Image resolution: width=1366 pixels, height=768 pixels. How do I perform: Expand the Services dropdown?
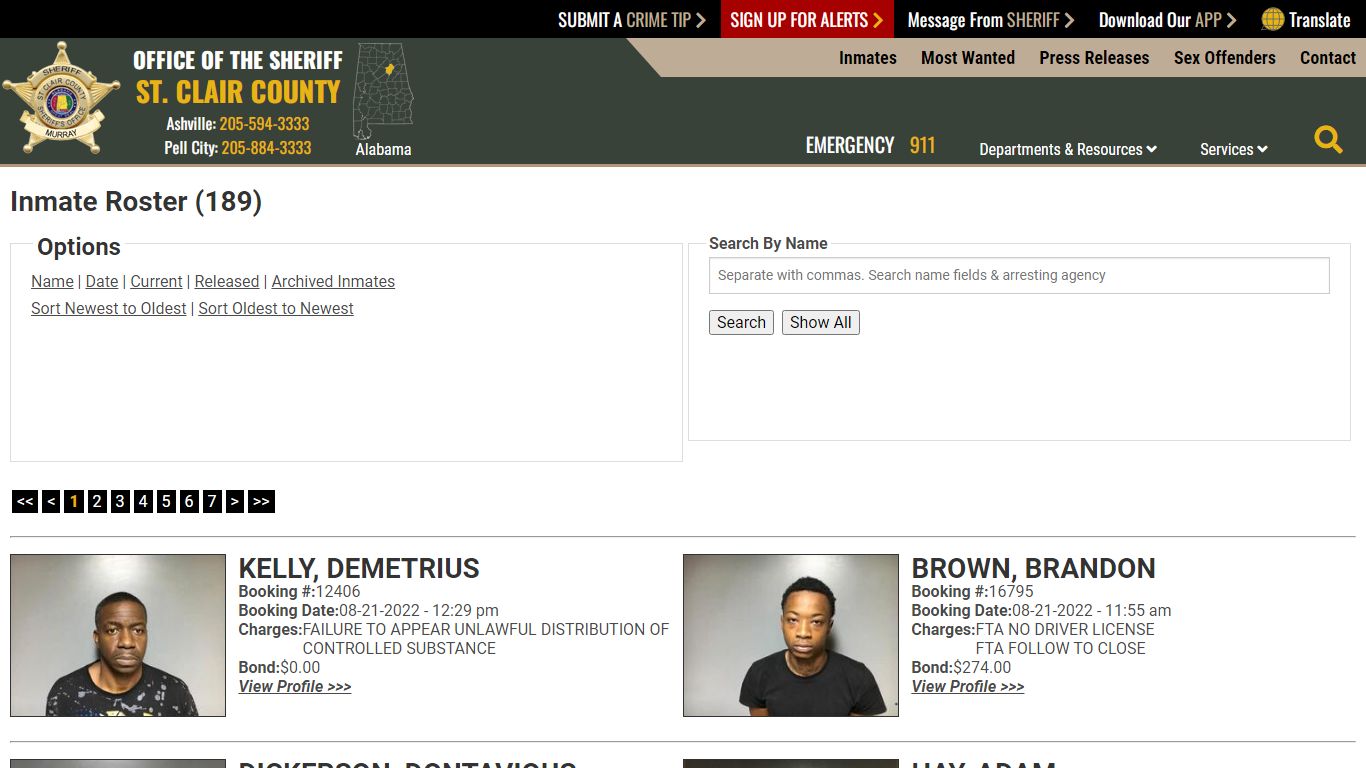click(x=1234, y=149)
